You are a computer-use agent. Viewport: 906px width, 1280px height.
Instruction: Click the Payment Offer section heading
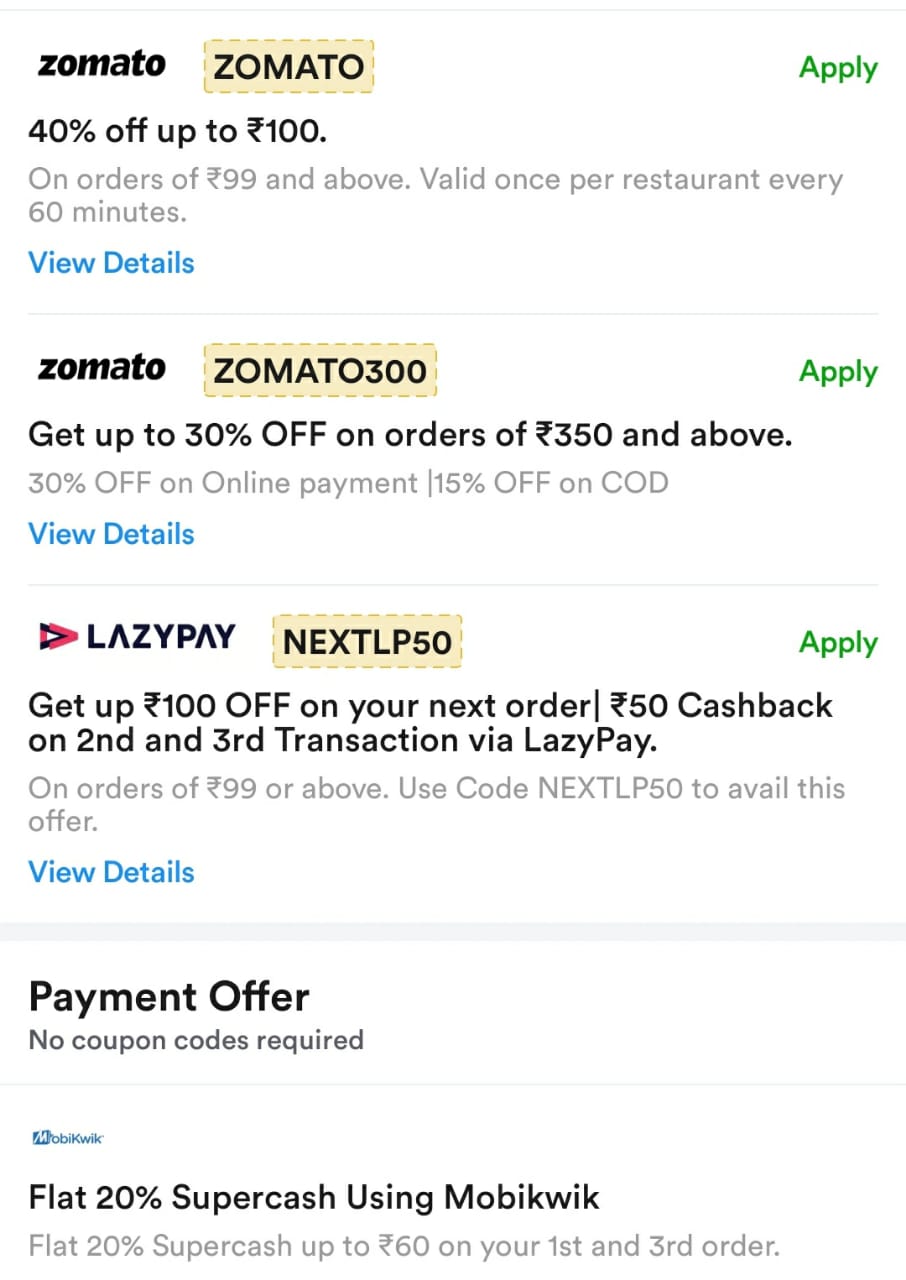169,997
